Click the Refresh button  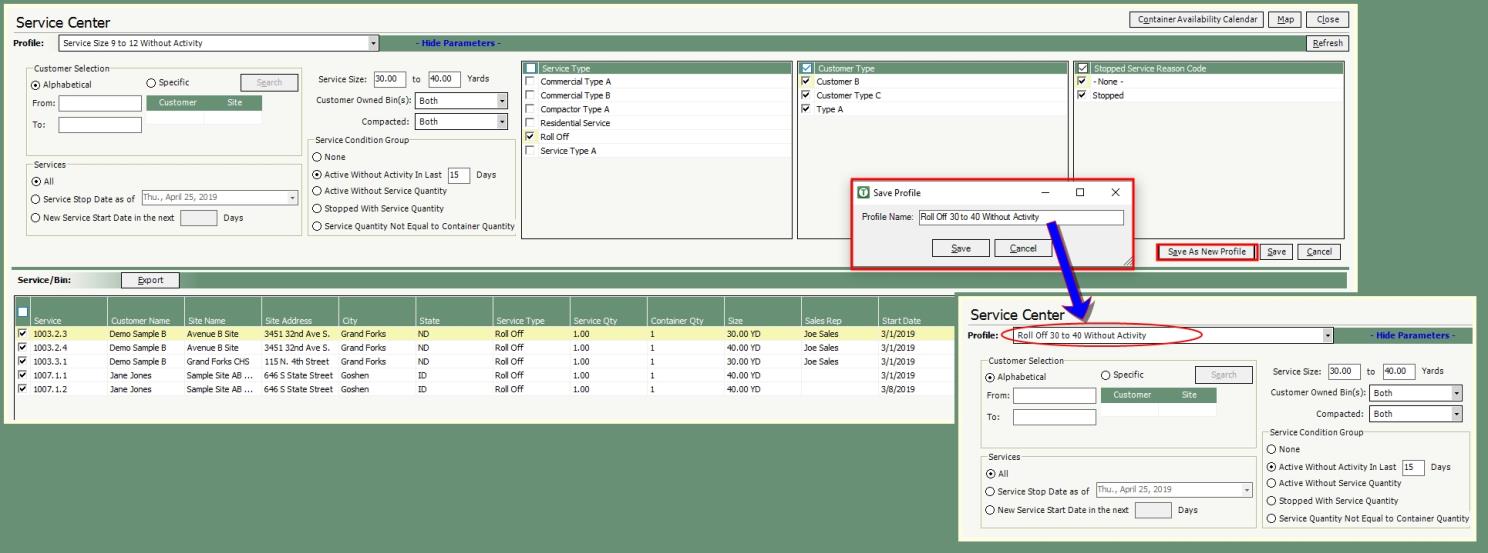pyautogui.click(x=1329, y=43)
